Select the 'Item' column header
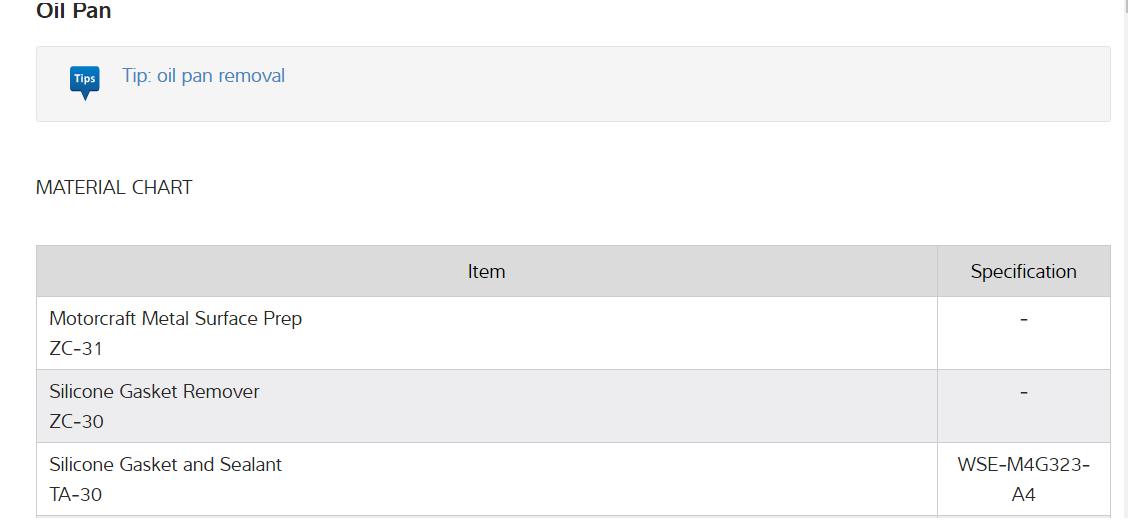The width and height of the screenshot is (1128, 531). coord(486,271)
